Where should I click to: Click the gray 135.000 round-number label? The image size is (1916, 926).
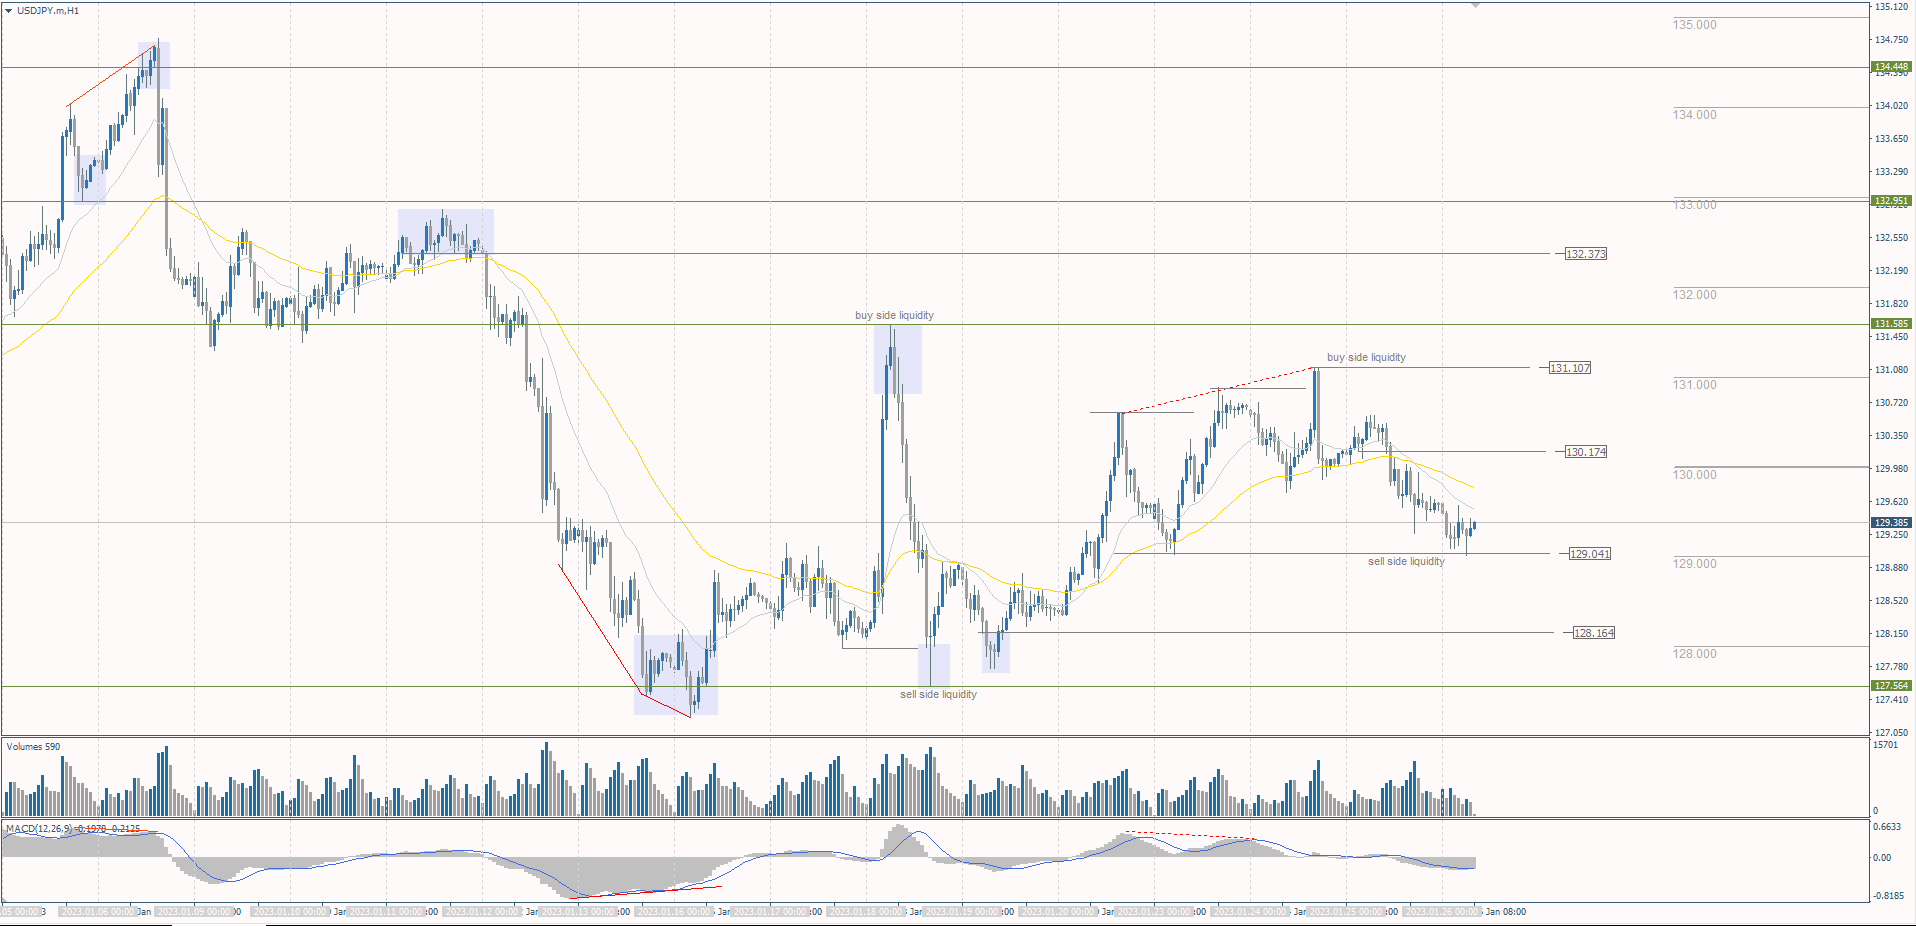tap(1694, 25)
